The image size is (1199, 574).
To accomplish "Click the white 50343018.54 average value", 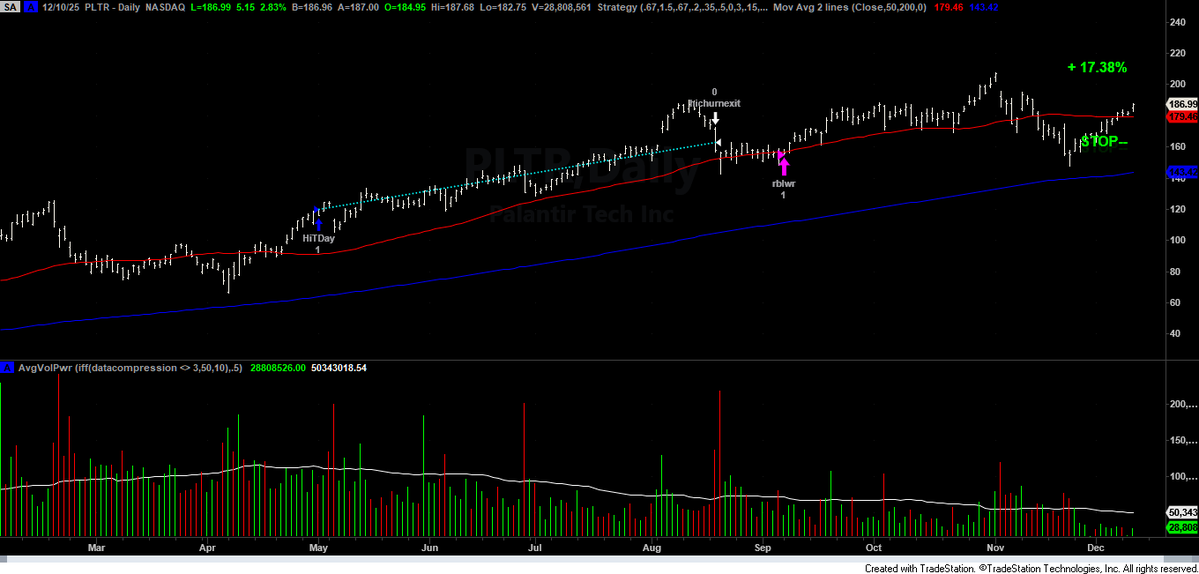I will (x=339, y=368).
